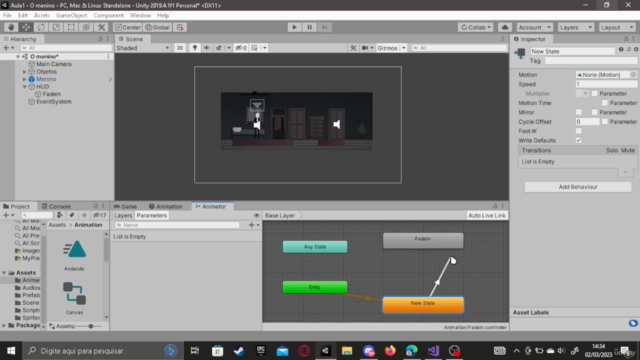Open Steam from the taskbar
640x360 pixels.
pyautogui.click(x=239, y=351)
